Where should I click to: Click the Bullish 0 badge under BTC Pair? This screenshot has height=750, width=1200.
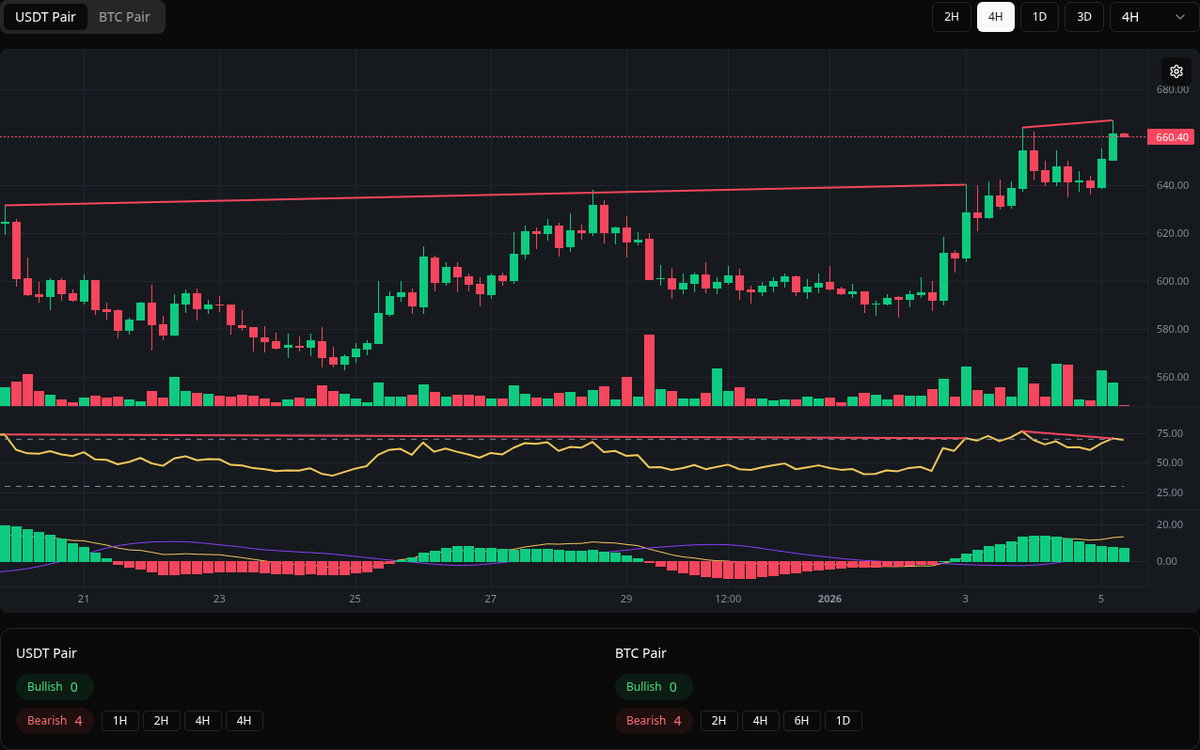click(x=654, y=687)
